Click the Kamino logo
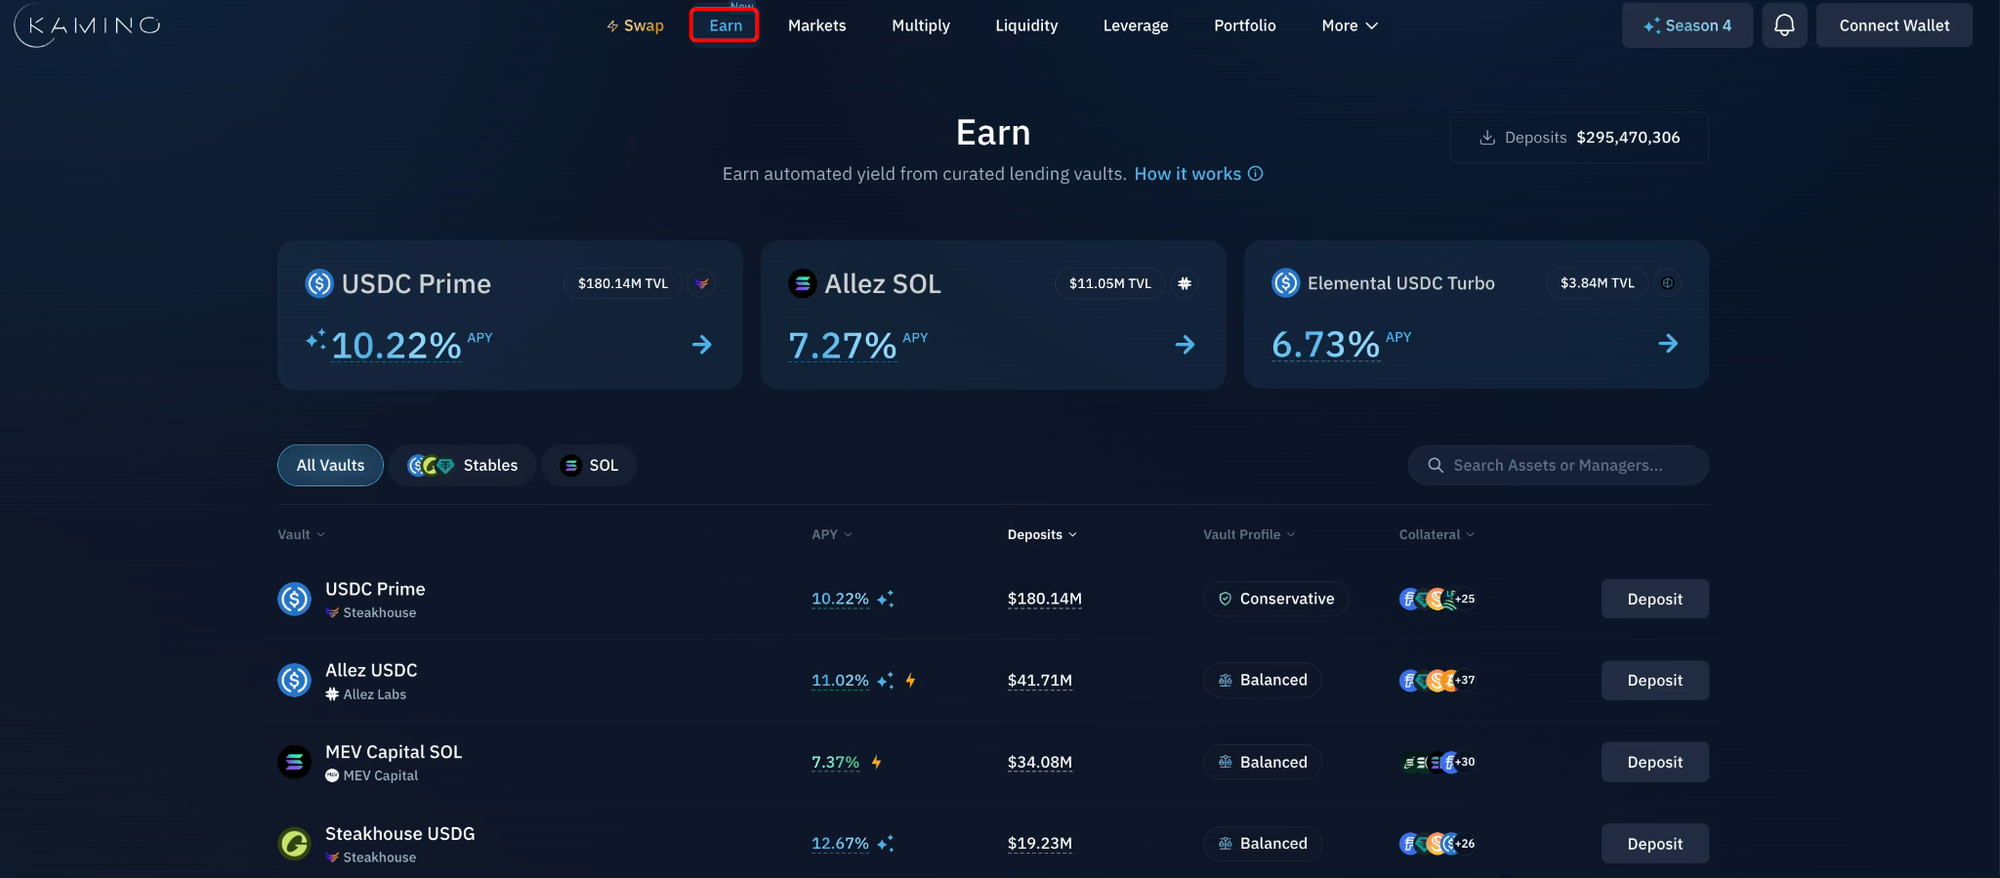Viewport: 2000px width, 878px height. pos(88,25)
